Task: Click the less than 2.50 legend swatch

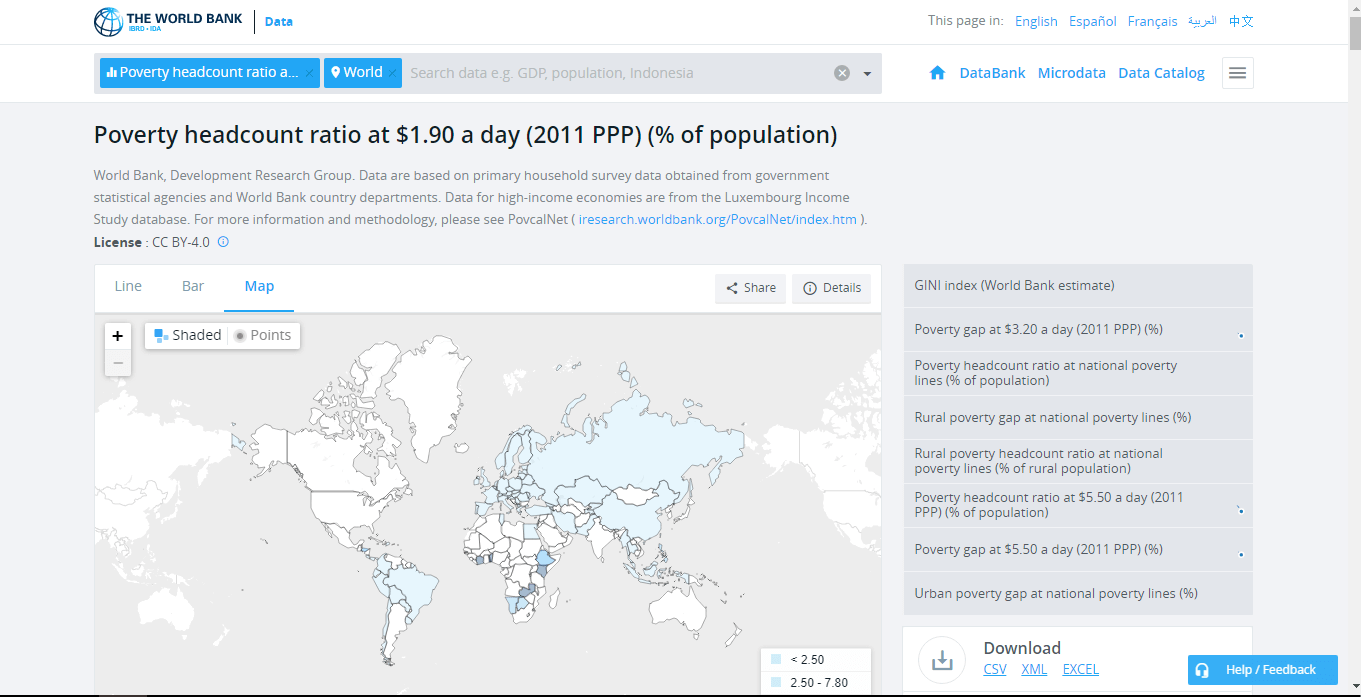Action: tap(776, 660)
